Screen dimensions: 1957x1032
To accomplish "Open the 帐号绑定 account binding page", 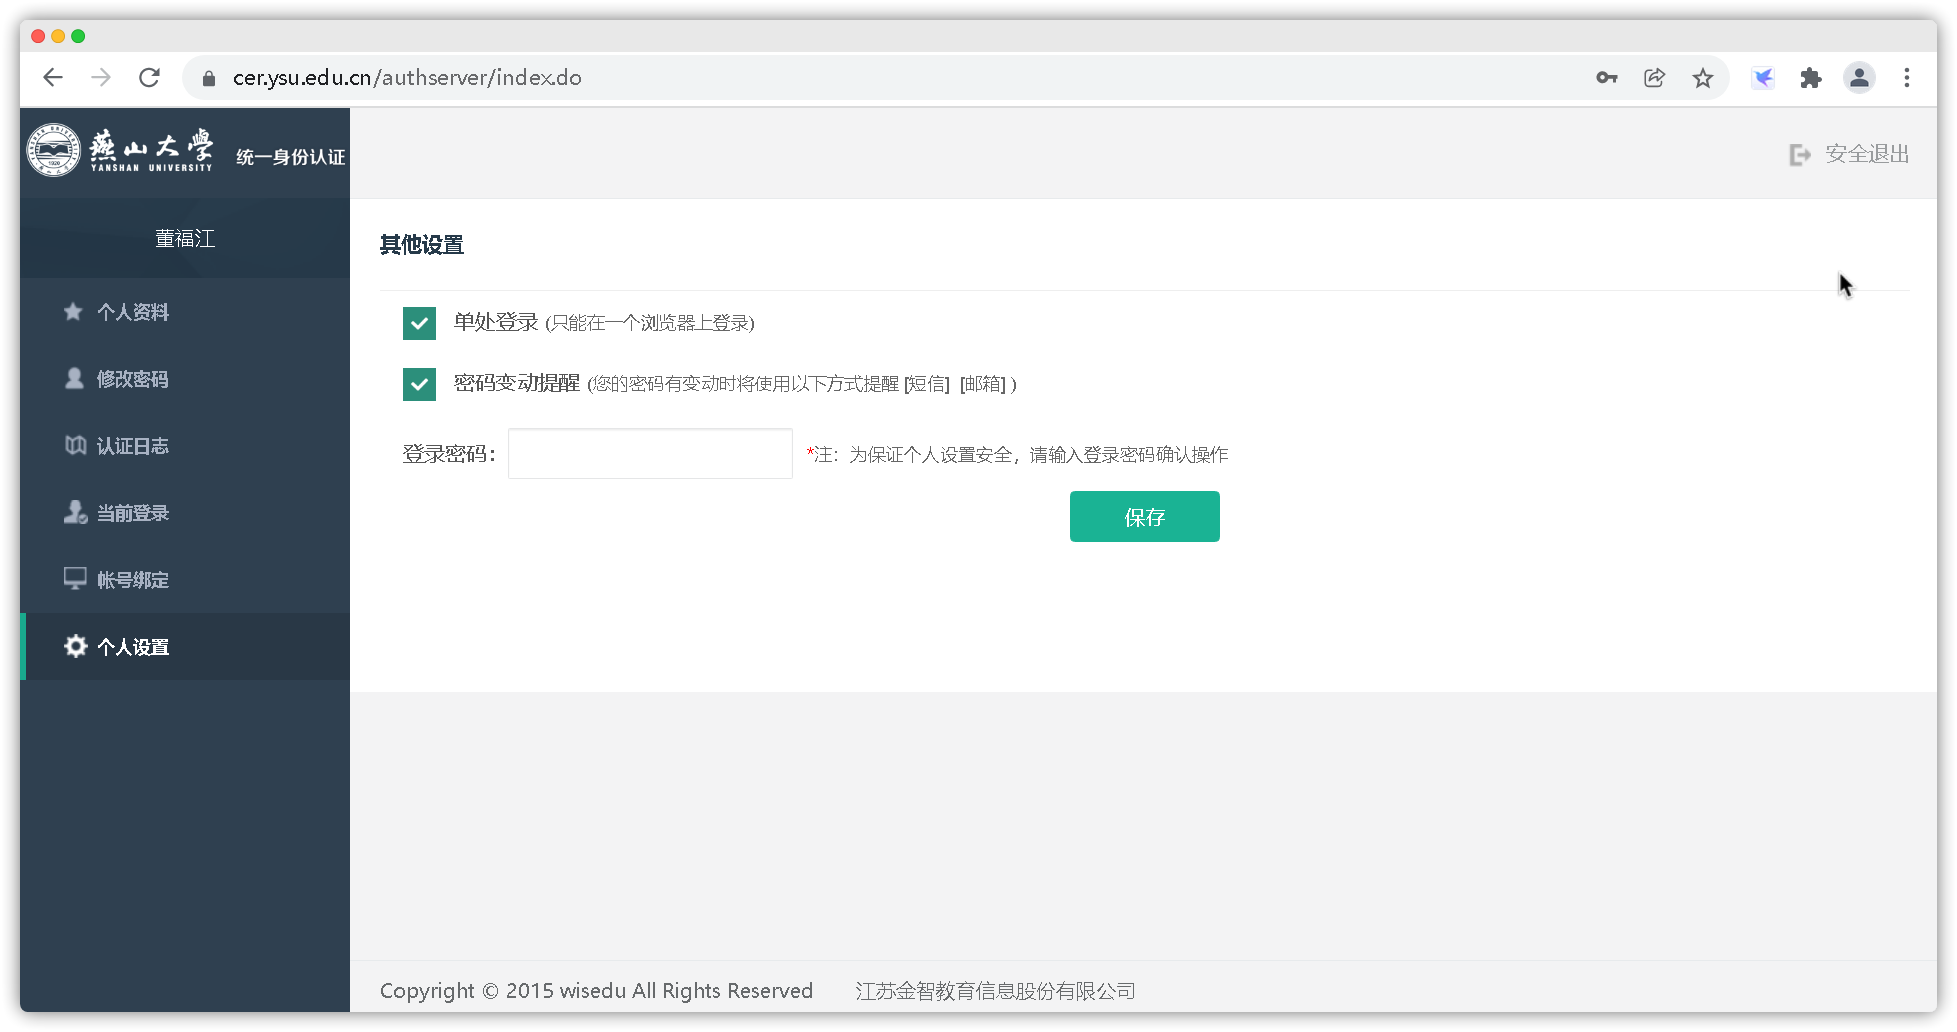I will tap(133, 579).
